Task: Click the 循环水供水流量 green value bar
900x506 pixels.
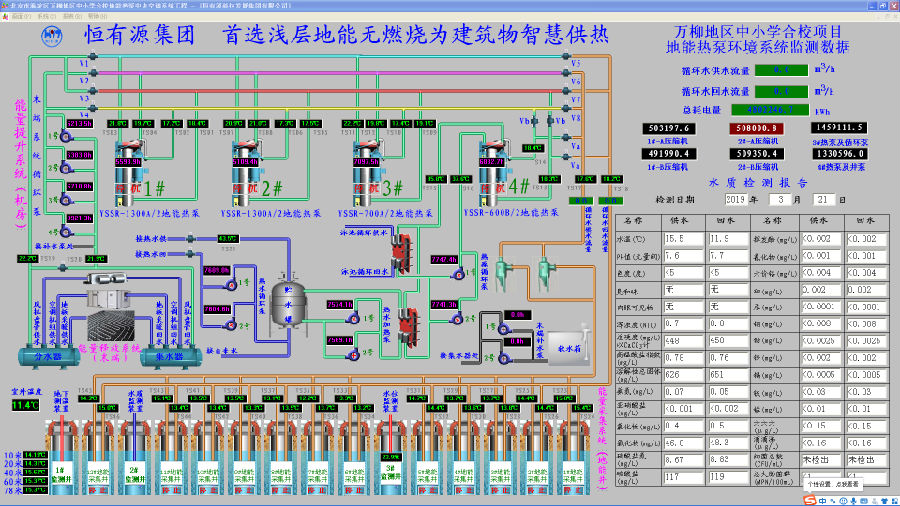Action: pyautogui.click(x=785, y=70)
